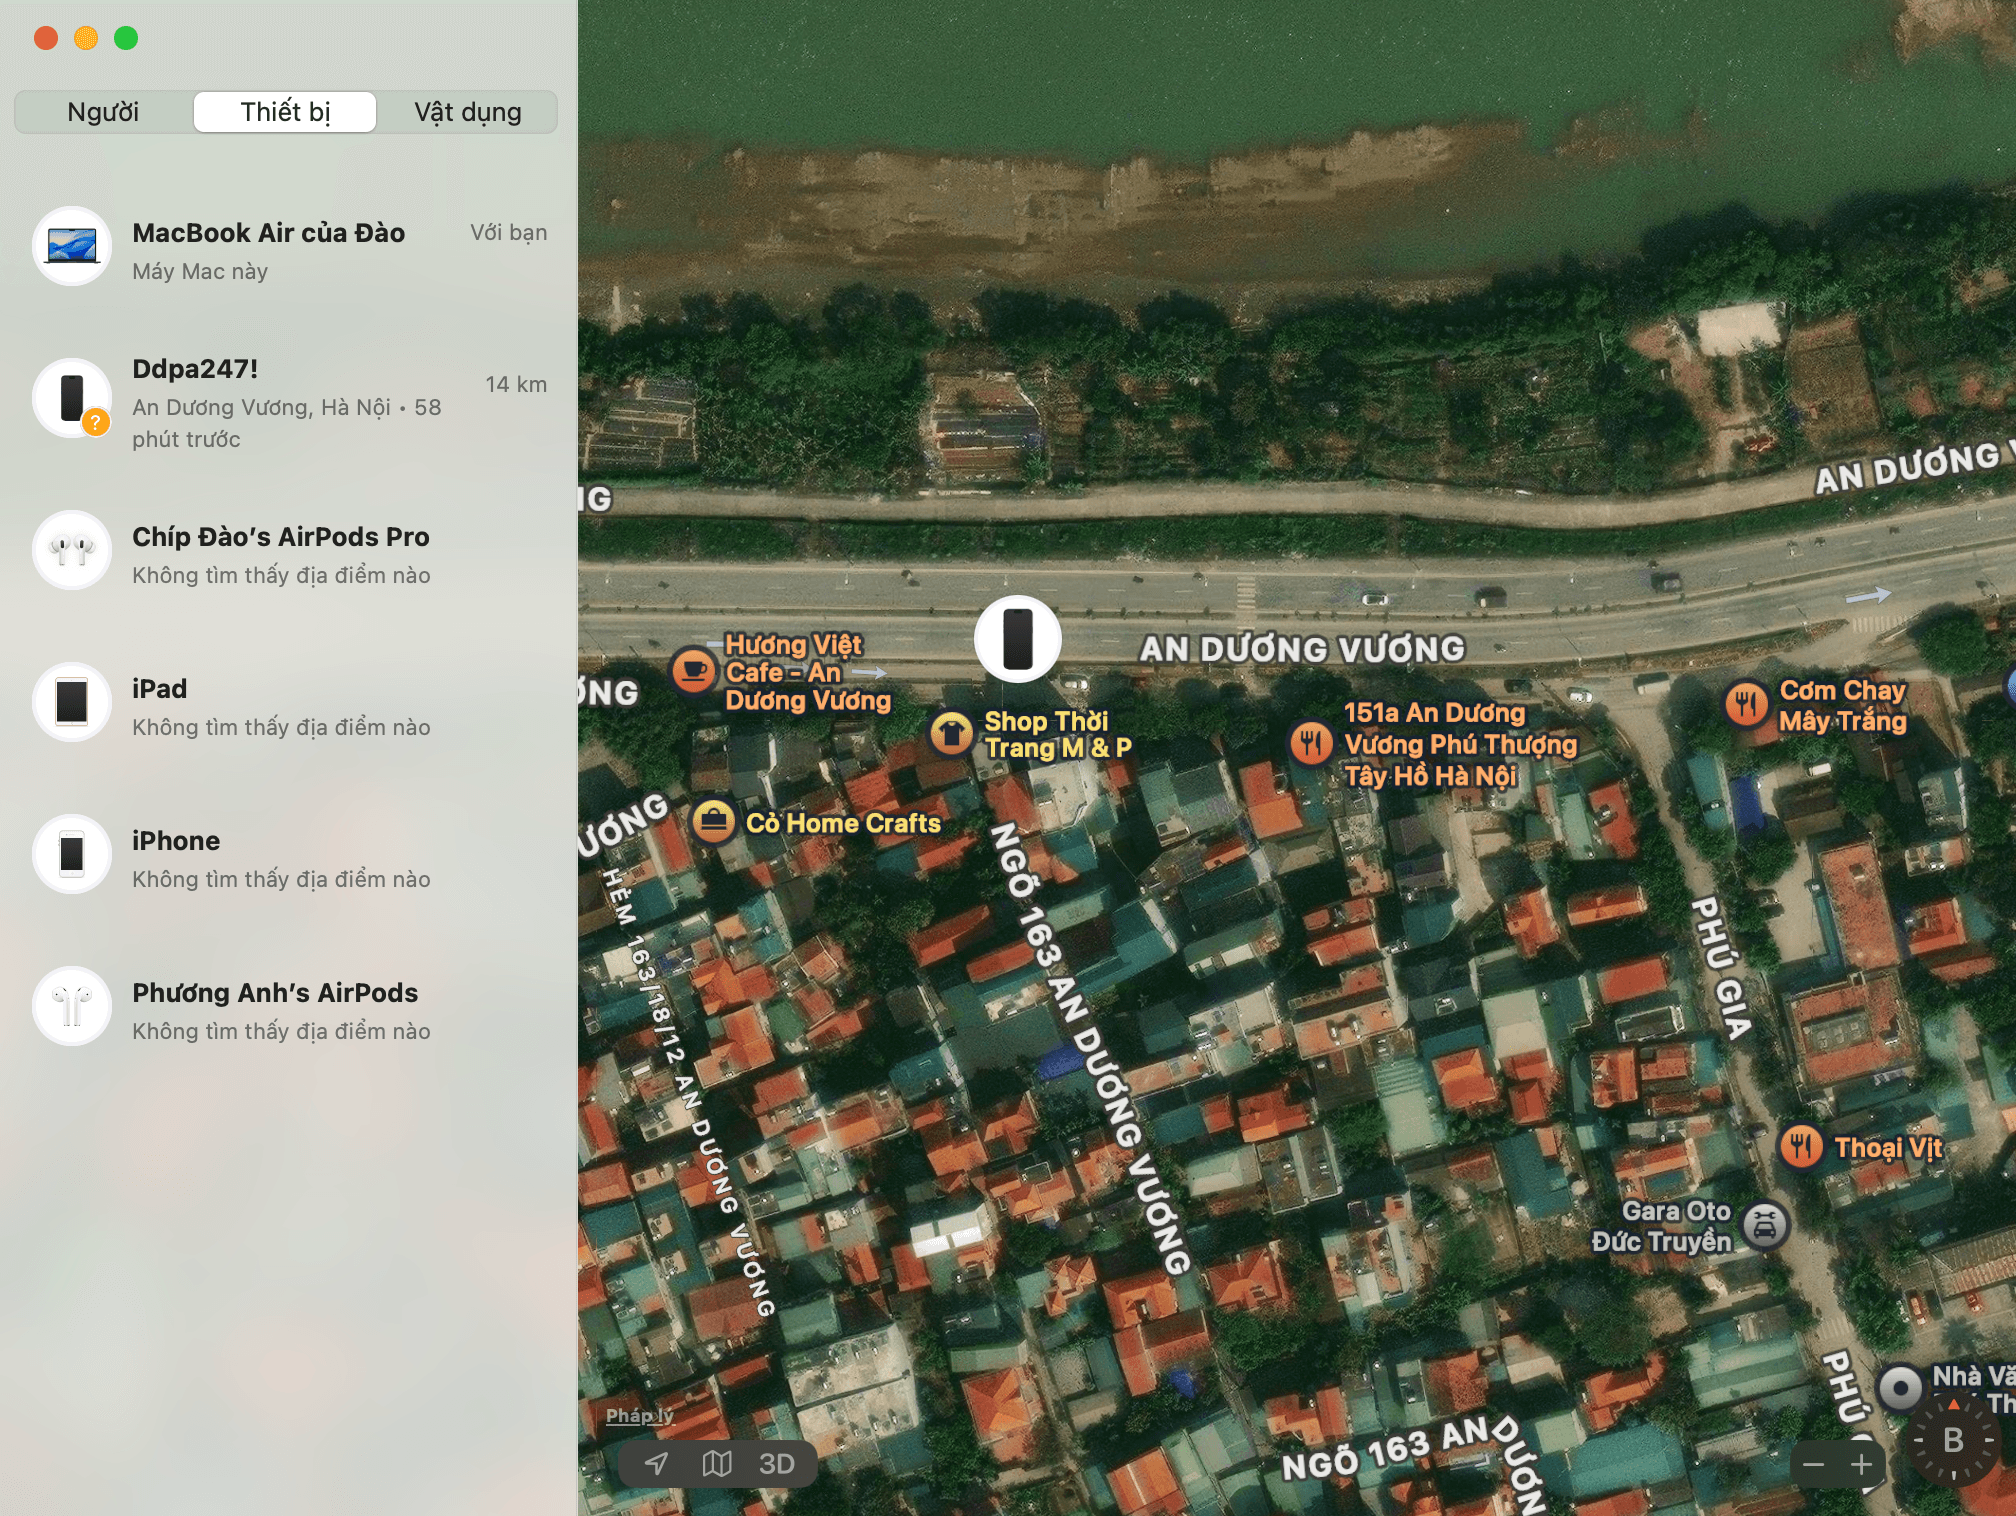This screenshot has width=2016, height=1516.
Task: Click the Cơm Chay Mây Trắng restaurant marker
Action: tap(1746, 704)
